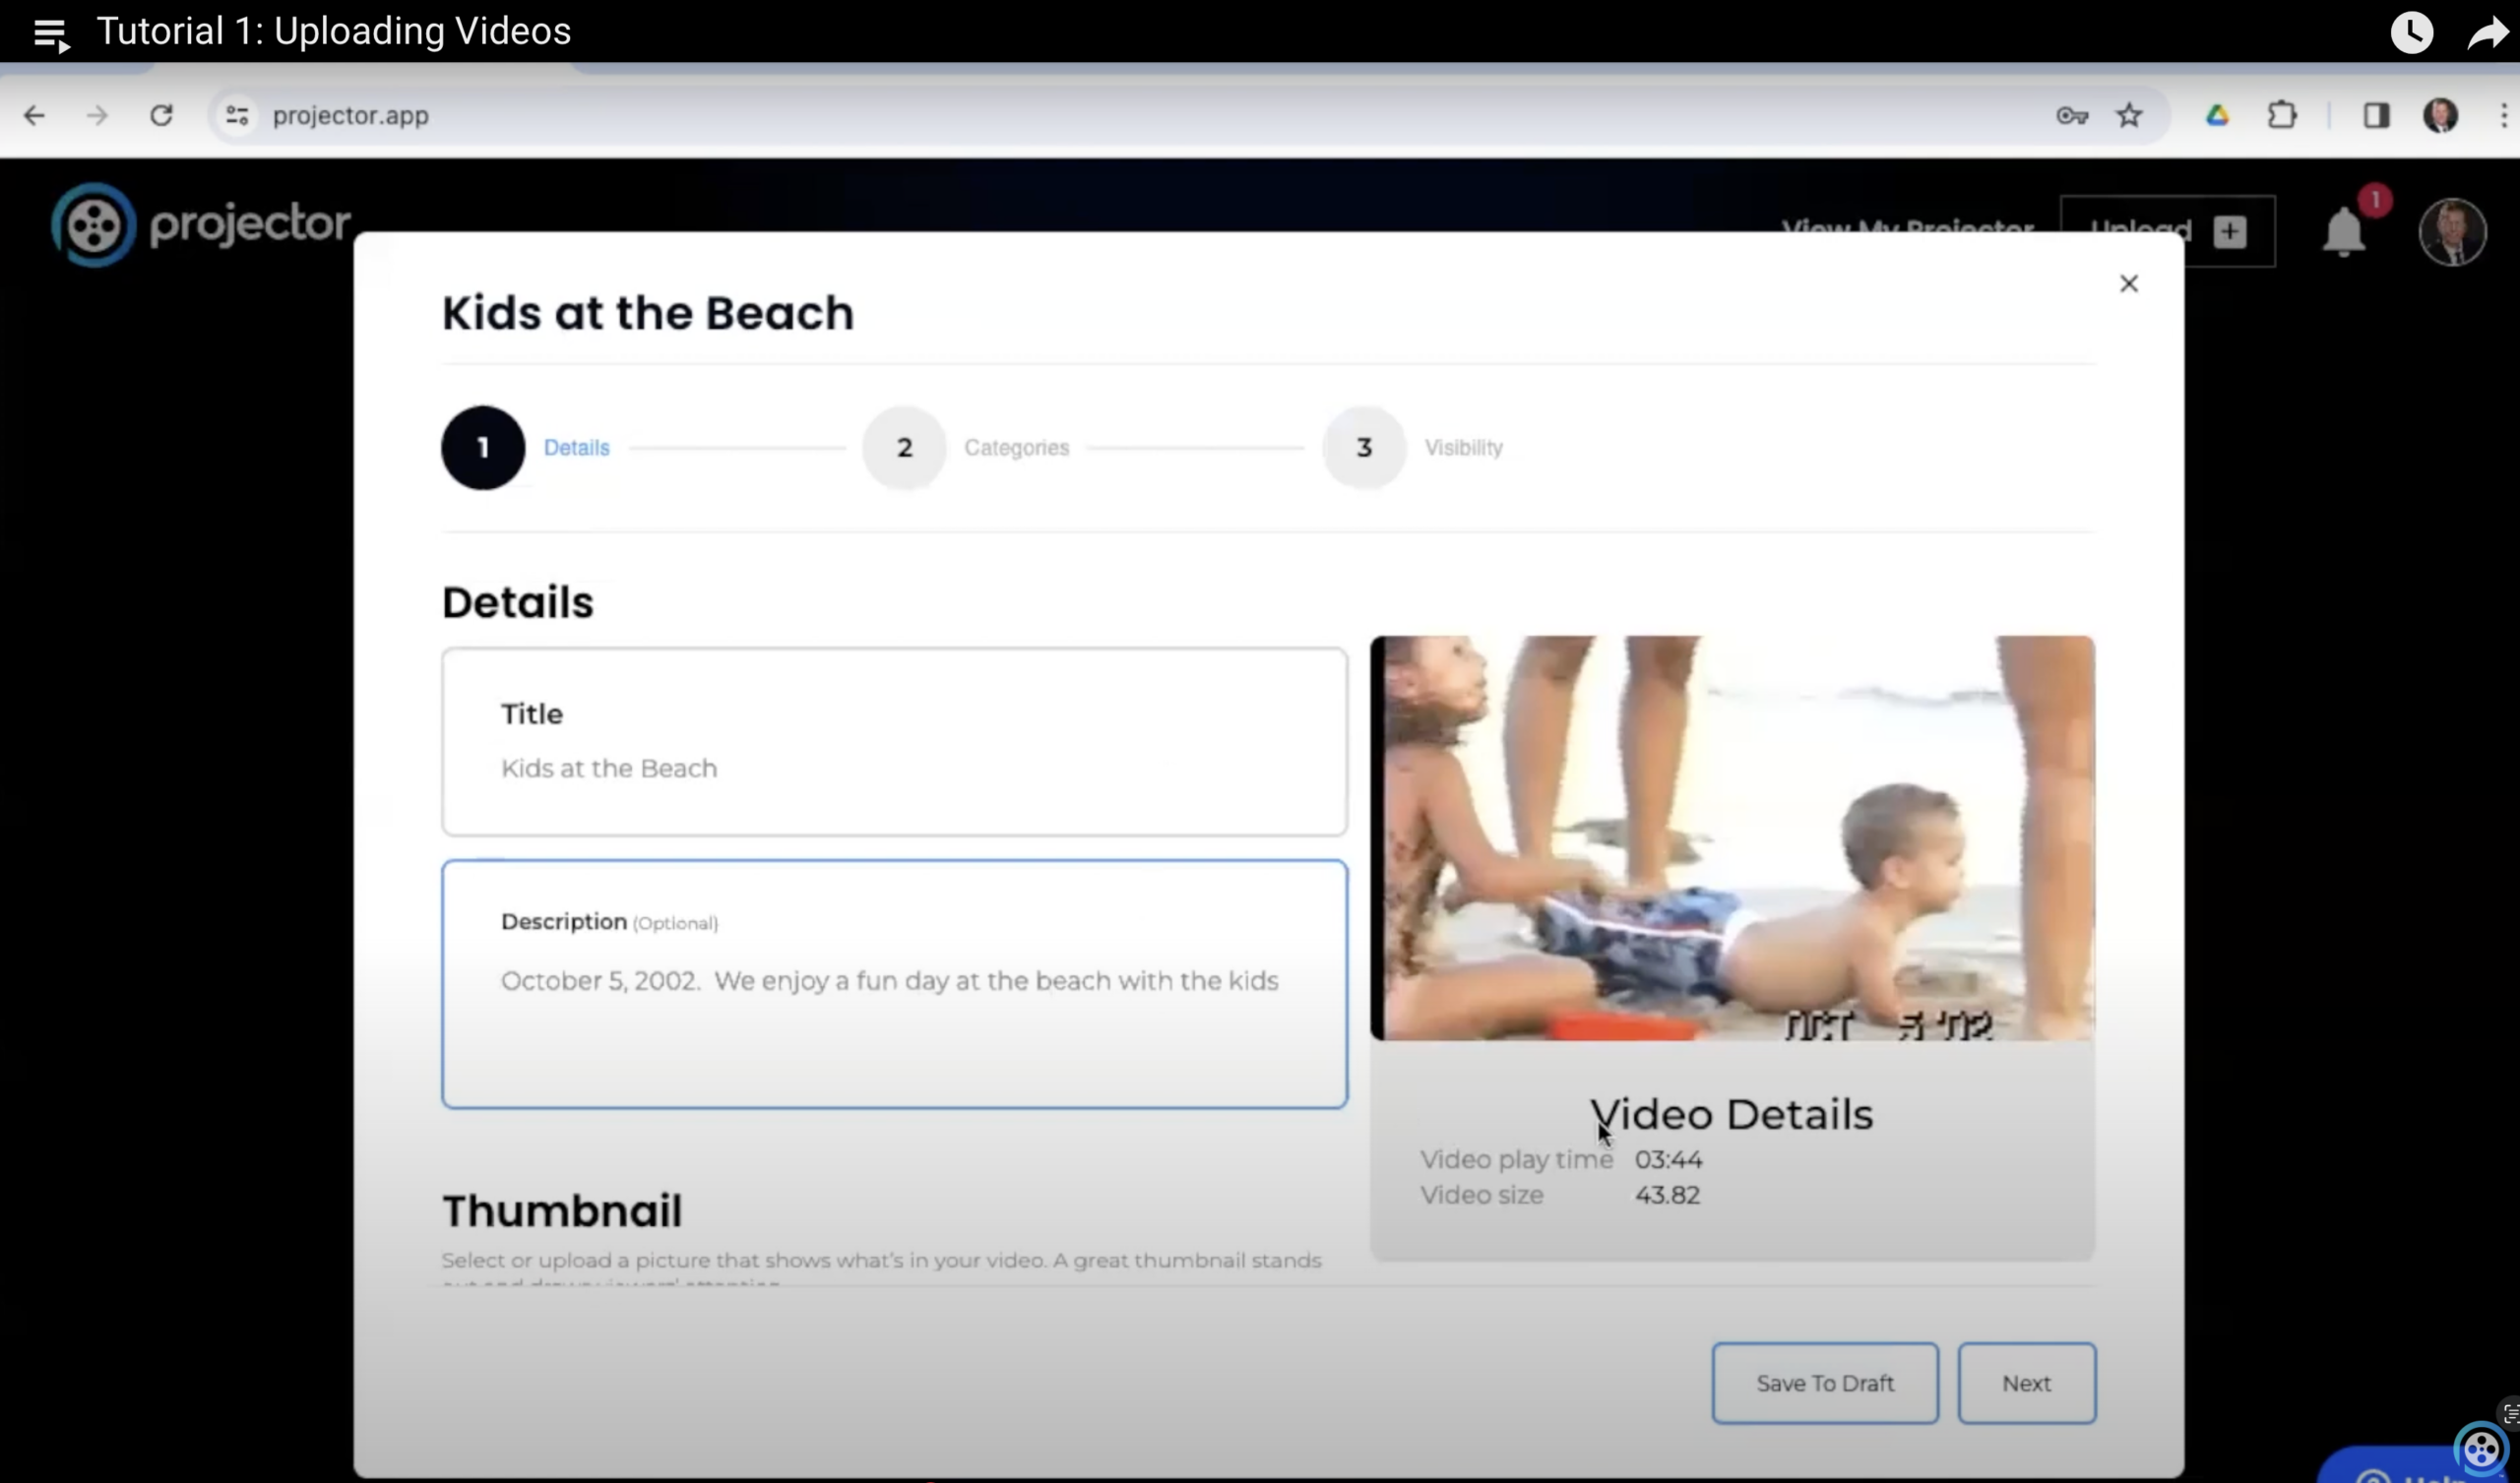
Task: Click the Thumbnail section heading
Action: pyautogui.click(x=562, y=1211)
